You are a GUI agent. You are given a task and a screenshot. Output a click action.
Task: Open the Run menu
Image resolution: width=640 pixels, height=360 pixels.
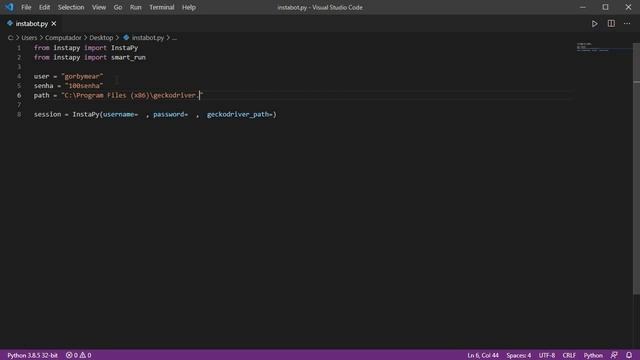coord(135,7)
